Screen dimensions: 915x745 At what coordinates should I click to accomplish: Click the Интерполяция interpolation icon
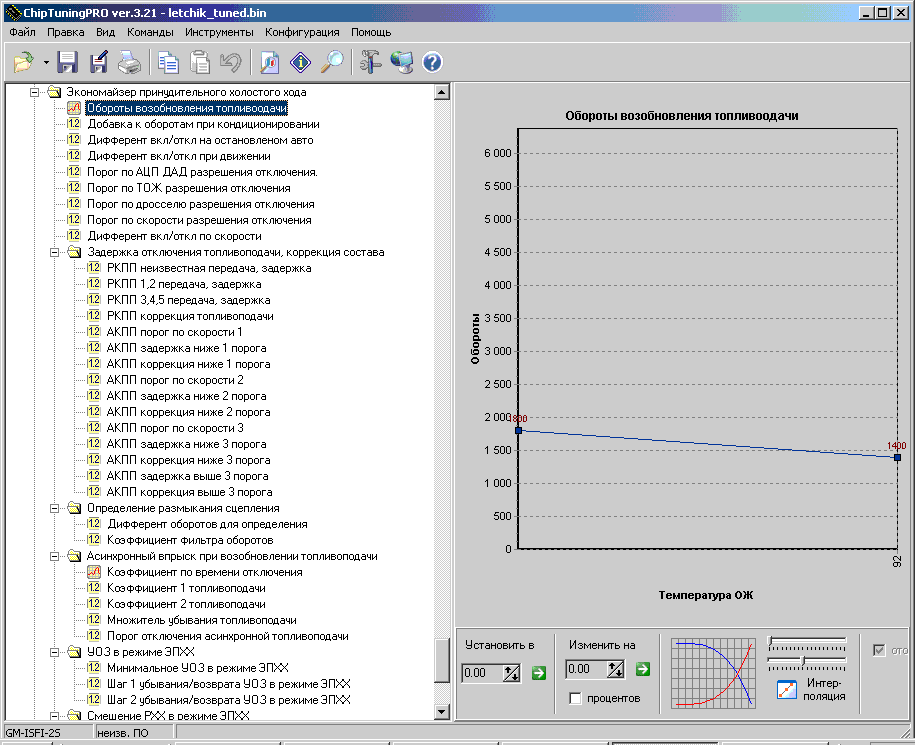(x=788, y=689)
